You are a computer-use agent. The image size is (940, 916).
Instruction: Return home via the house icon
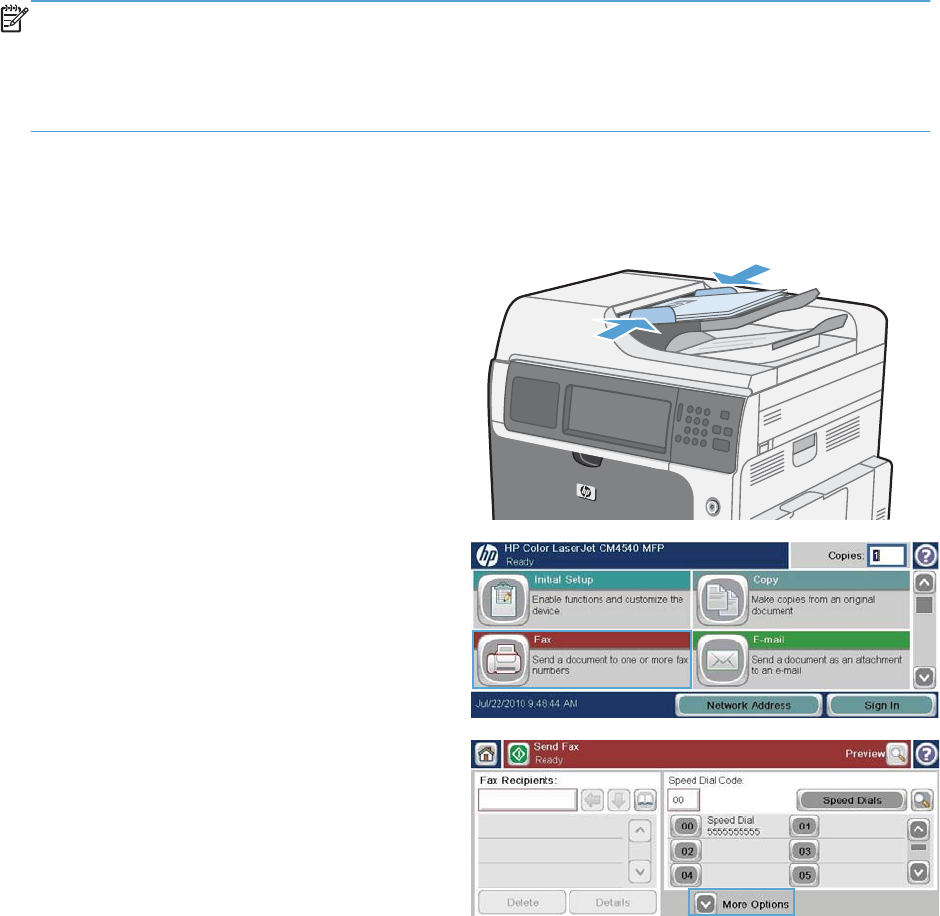[x=486, y=754]
